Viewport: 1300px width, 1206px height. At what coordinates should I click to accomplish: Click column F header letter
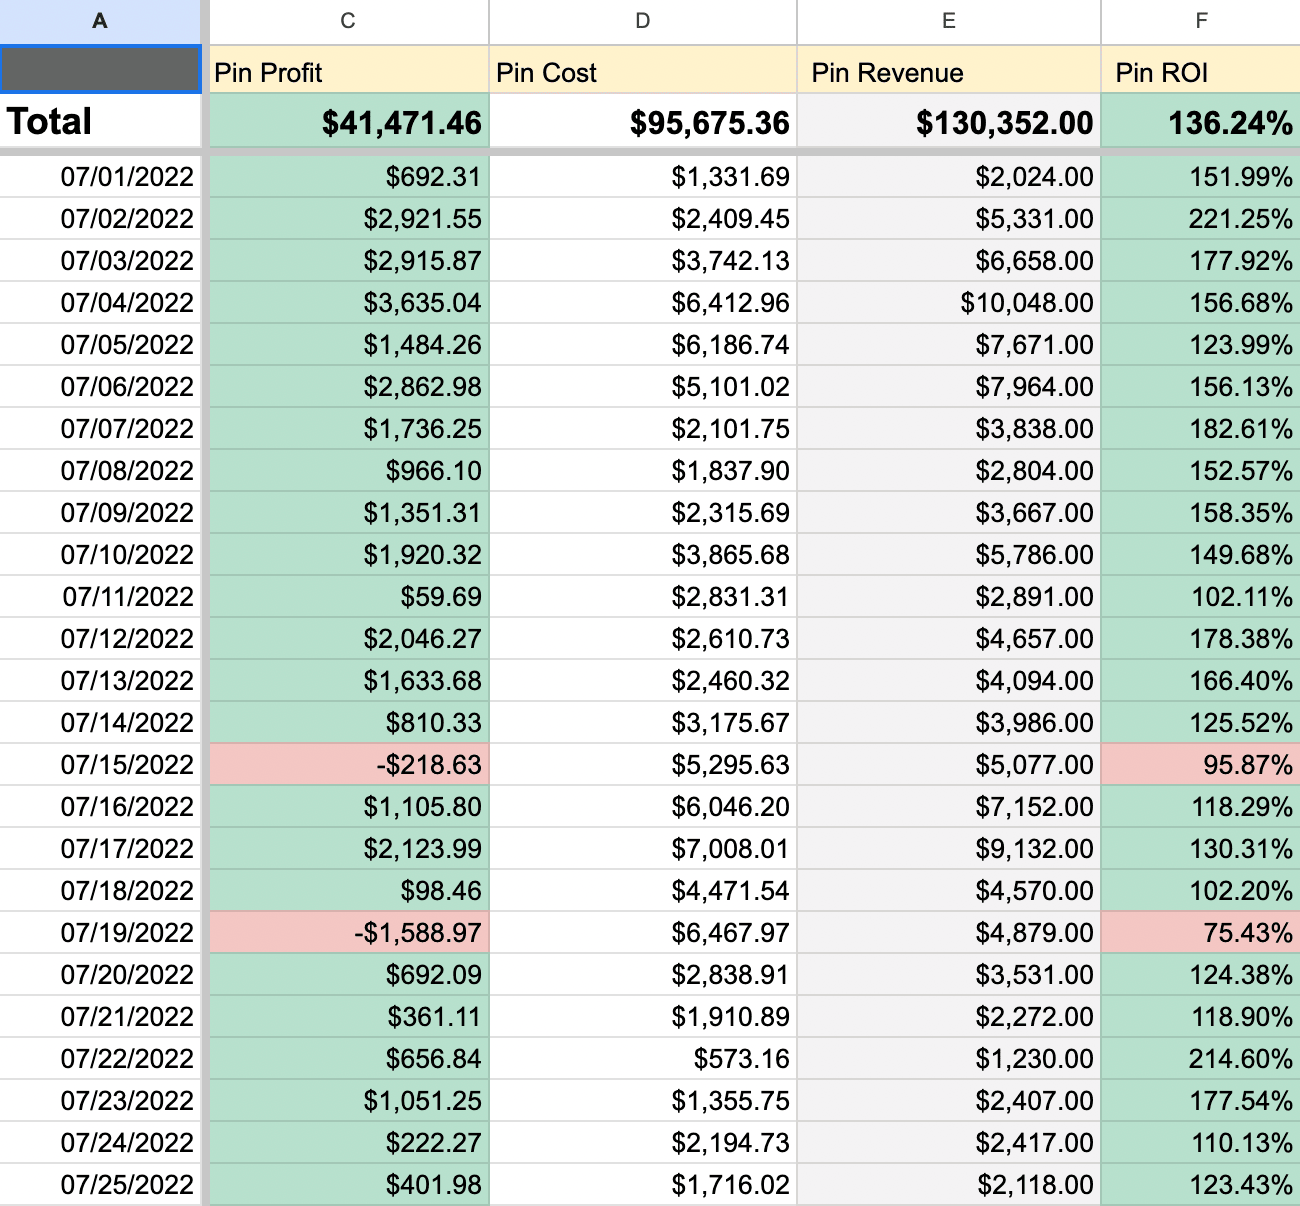(x=1200, y=21)
